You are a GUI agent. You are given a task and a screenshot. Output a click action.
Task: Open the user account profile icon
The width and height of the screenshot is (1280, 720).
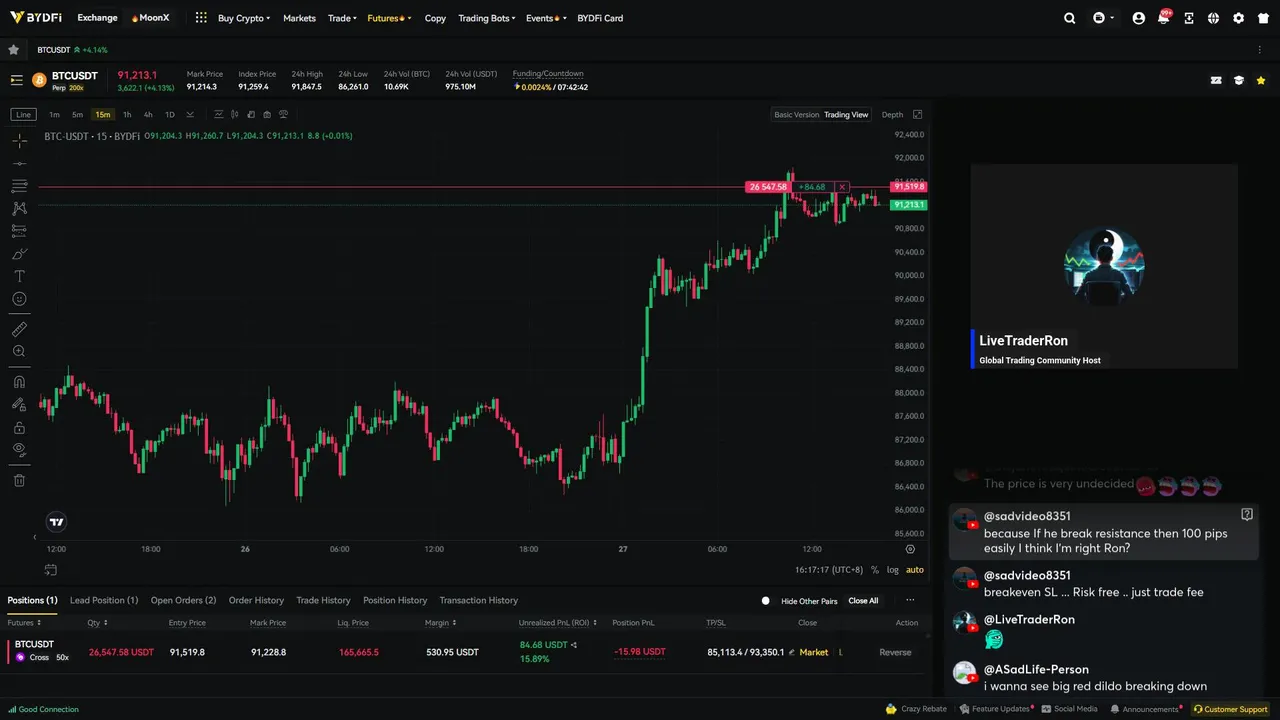tap(1138, 18)
